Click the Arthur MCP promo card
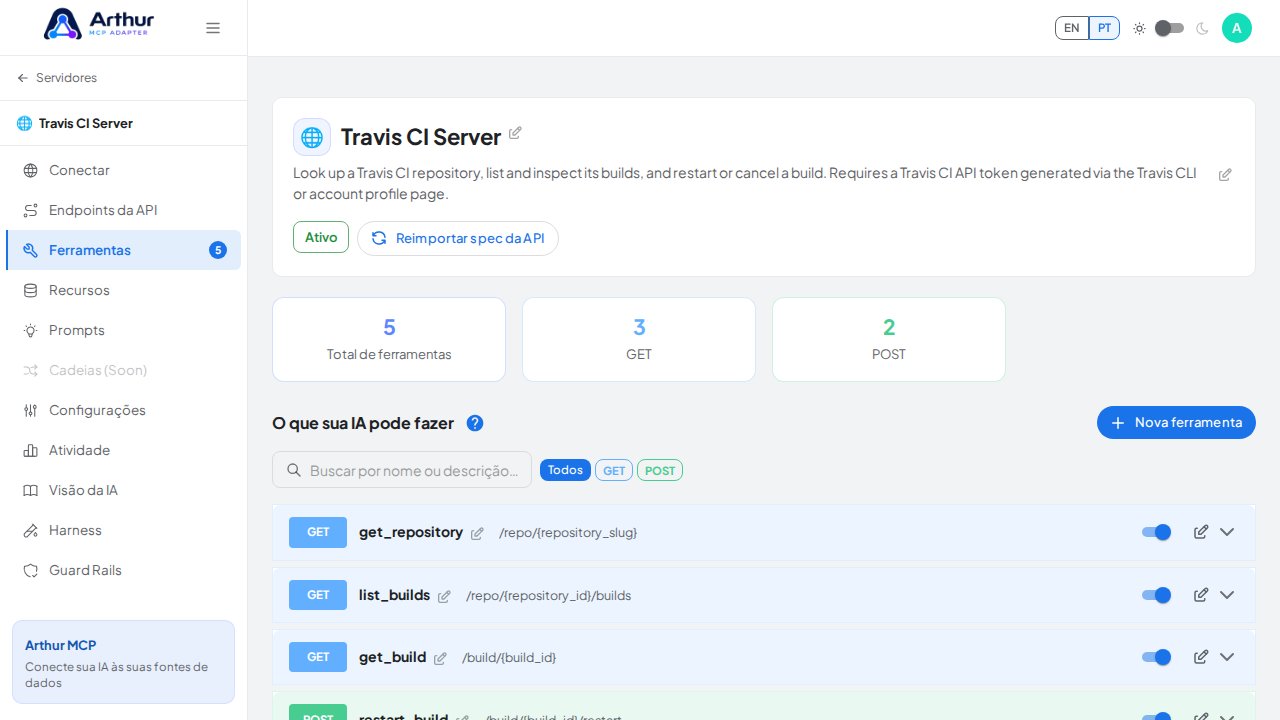Screen dimensions: 1280x720 (x=124, y=662)
